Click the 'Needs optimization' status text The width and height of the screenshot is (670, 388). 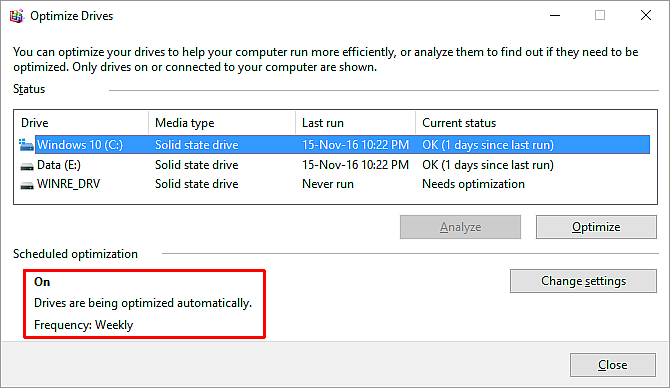tap(473, 184)
